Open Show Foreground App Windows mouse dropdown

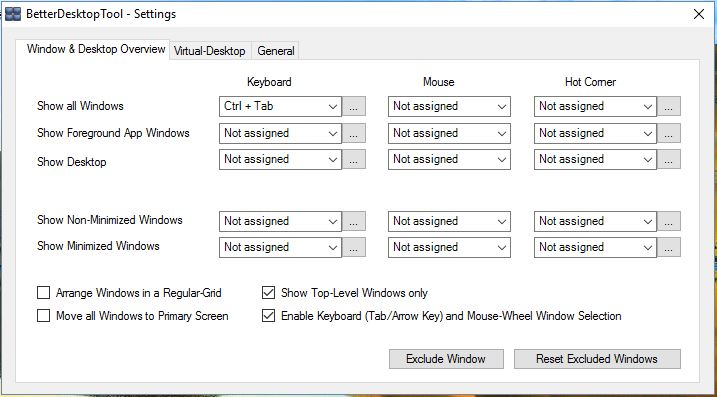point(449,133)
